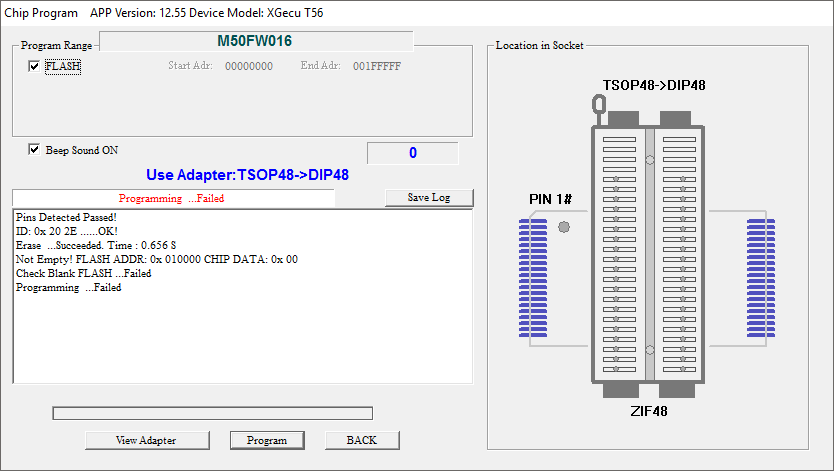Click the blue counter field showing 0
The height and width of the screenshot is (471, 834).
[412, 153]
